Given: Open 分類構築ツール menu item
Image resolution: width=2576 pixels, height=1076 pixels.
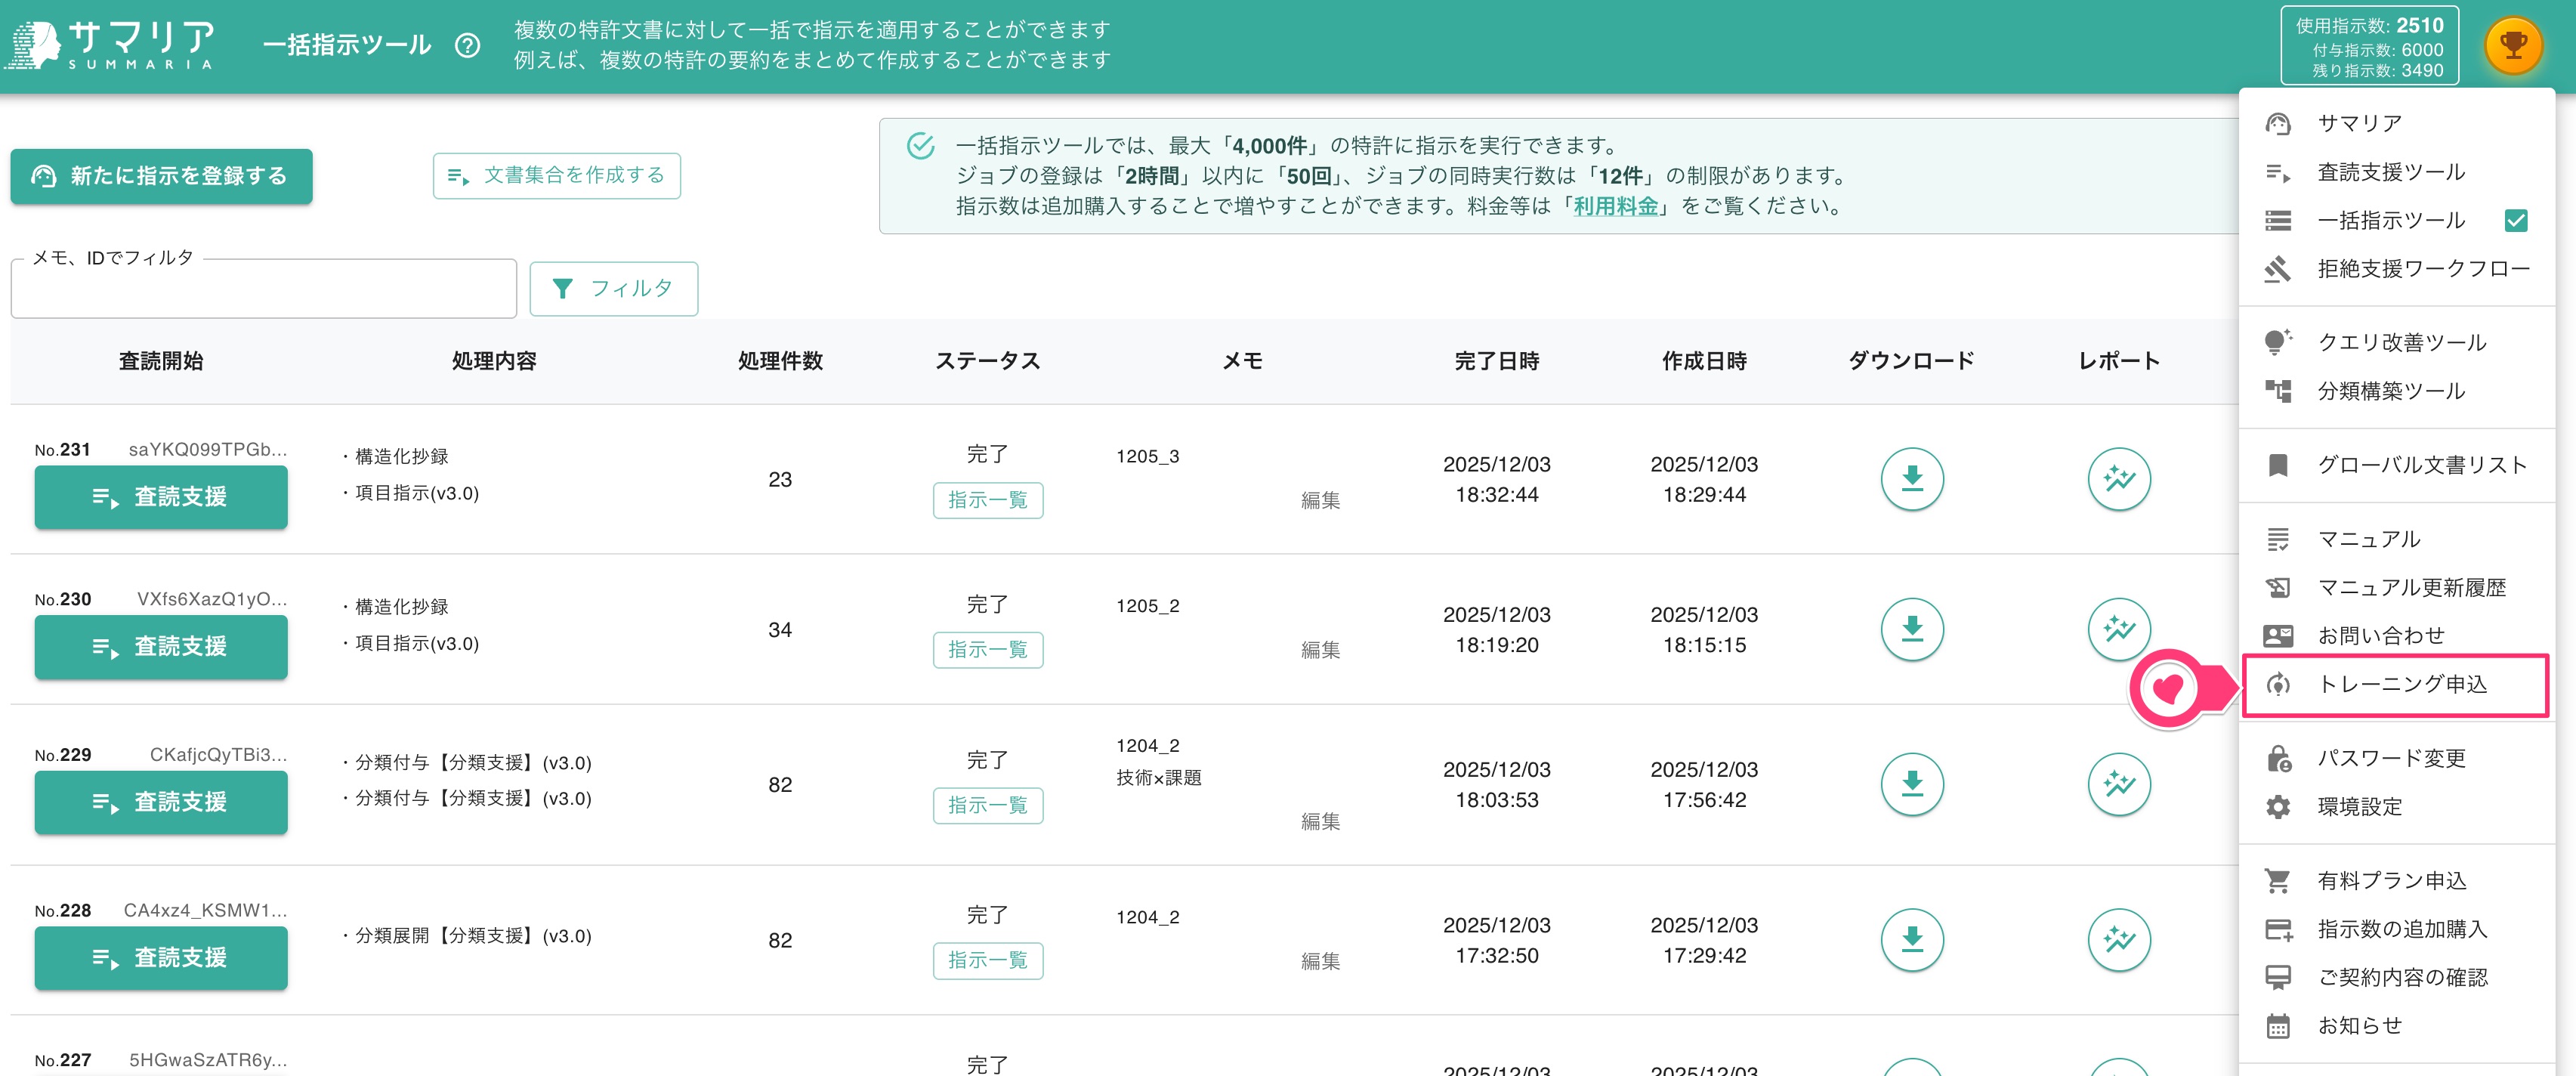Looking at the screenshot, I should [2397, 391].
